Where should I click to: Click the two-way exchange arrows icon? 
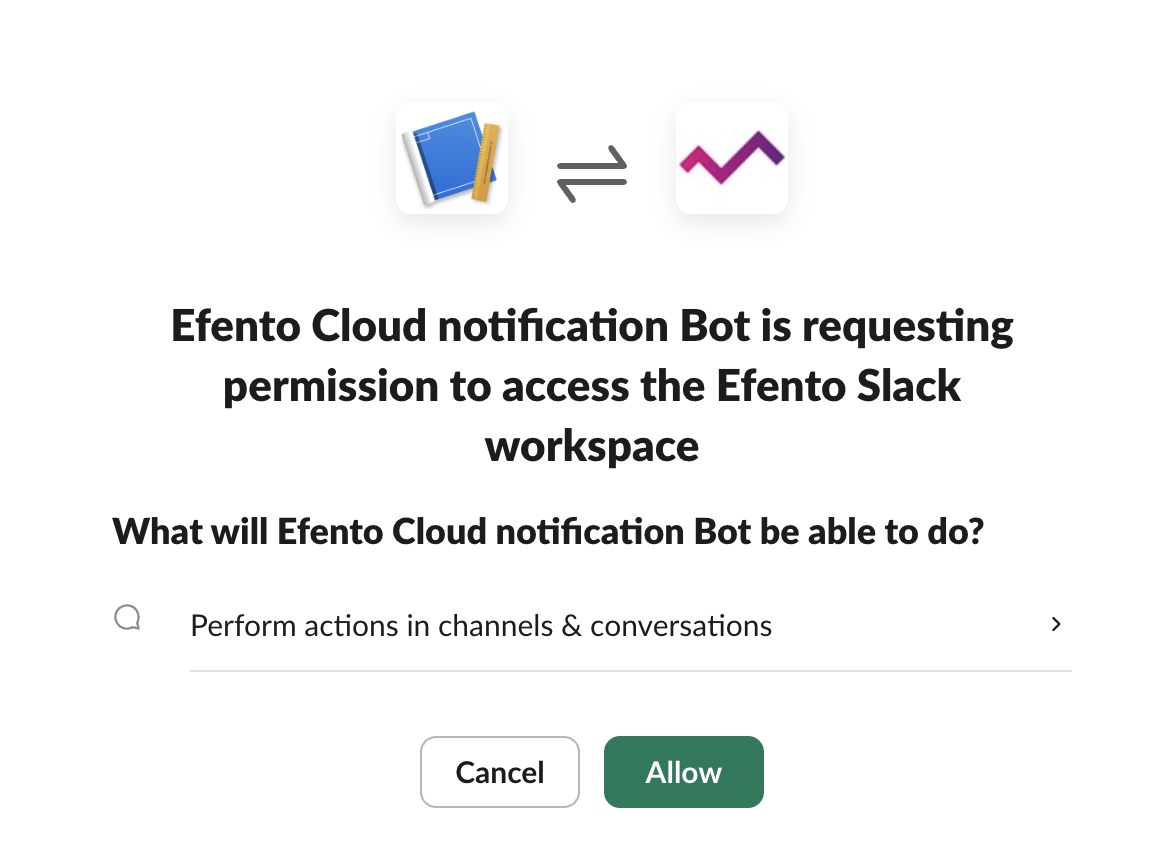pyautogui.click(x=592, y=171)
